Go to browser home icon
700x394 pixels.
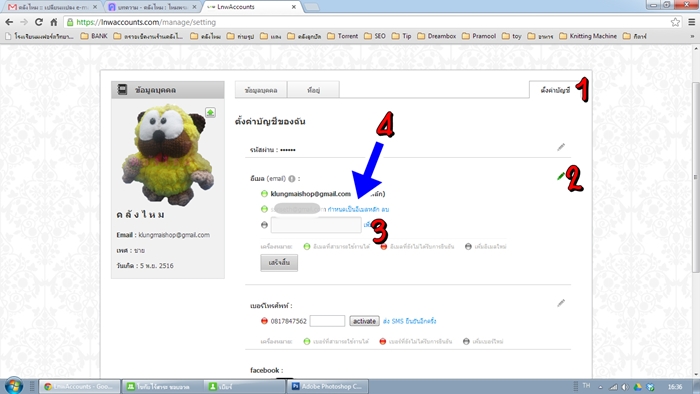[x=54, y=22]
